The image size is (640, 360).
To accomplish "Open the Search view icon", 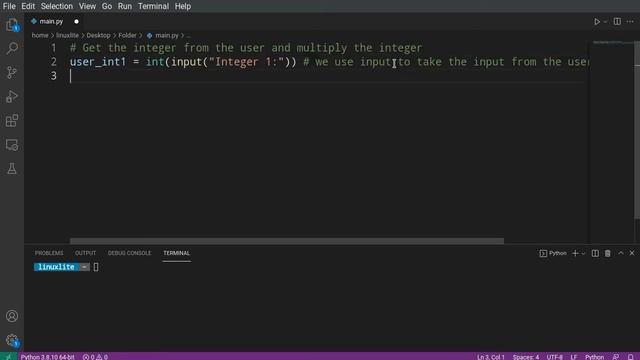I will [12, 49].
